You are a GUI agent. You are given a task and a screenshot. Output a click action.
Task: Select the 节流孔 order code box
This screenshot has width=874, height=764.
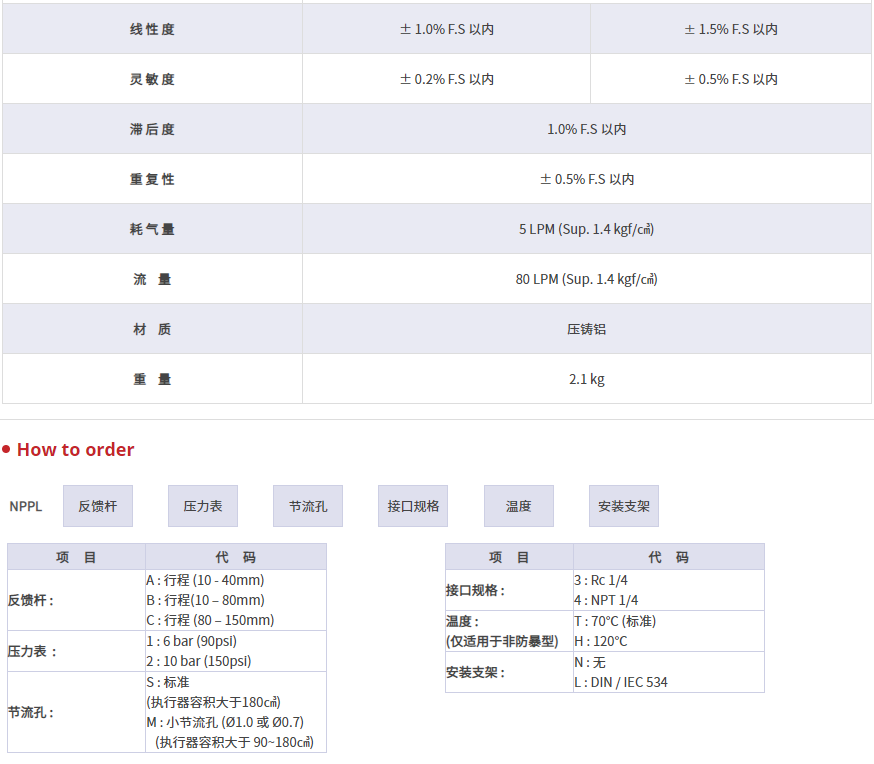click(x=308, y=506)
